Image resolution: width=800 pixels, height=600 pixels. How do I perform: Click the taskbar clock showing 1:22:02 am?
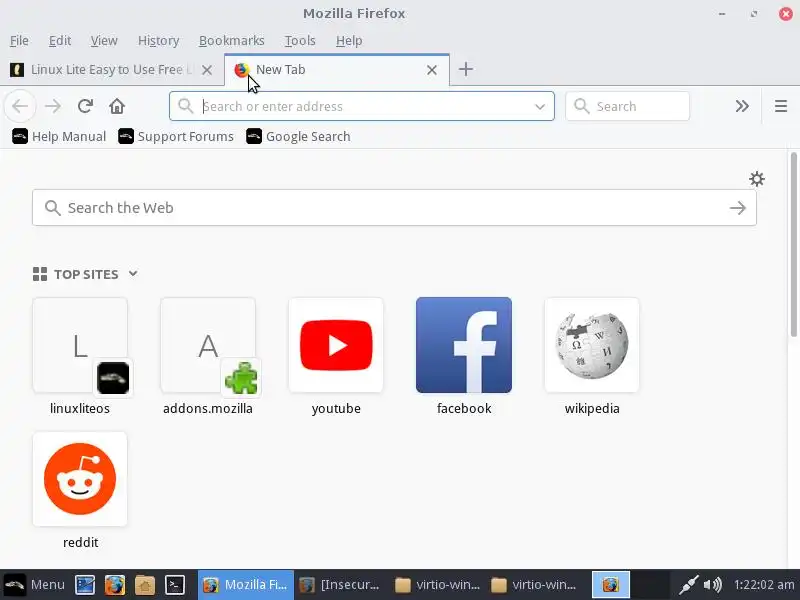(764, 584)
